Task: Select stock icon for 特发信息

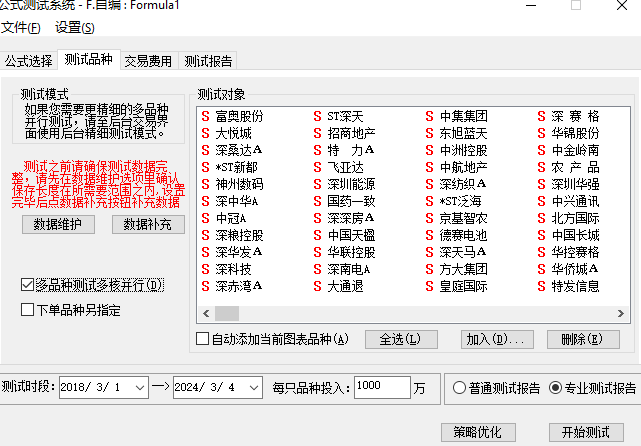Action: (542, 286)
